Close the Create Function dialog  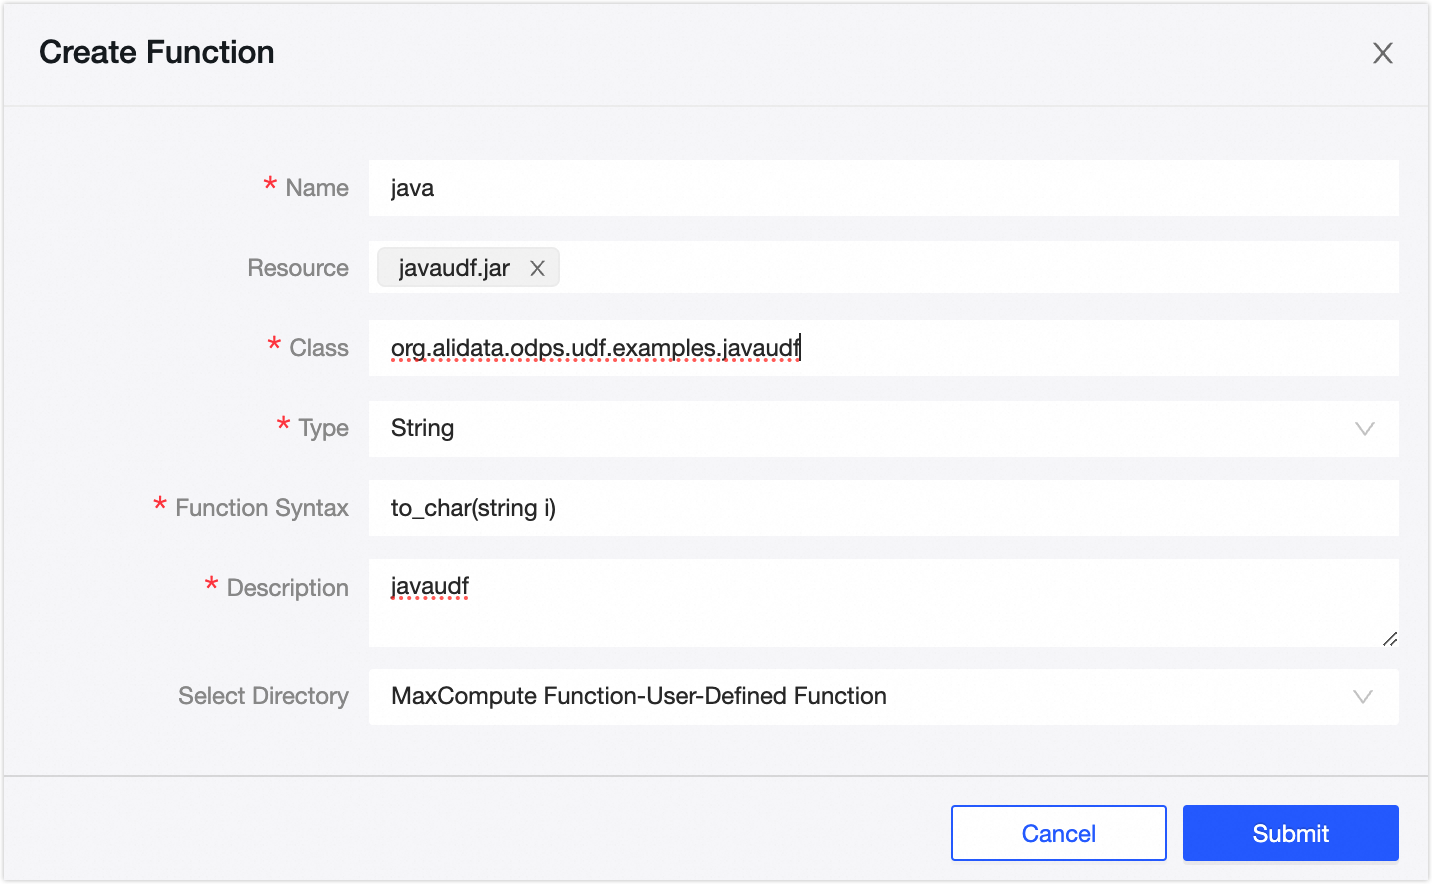1382,53
